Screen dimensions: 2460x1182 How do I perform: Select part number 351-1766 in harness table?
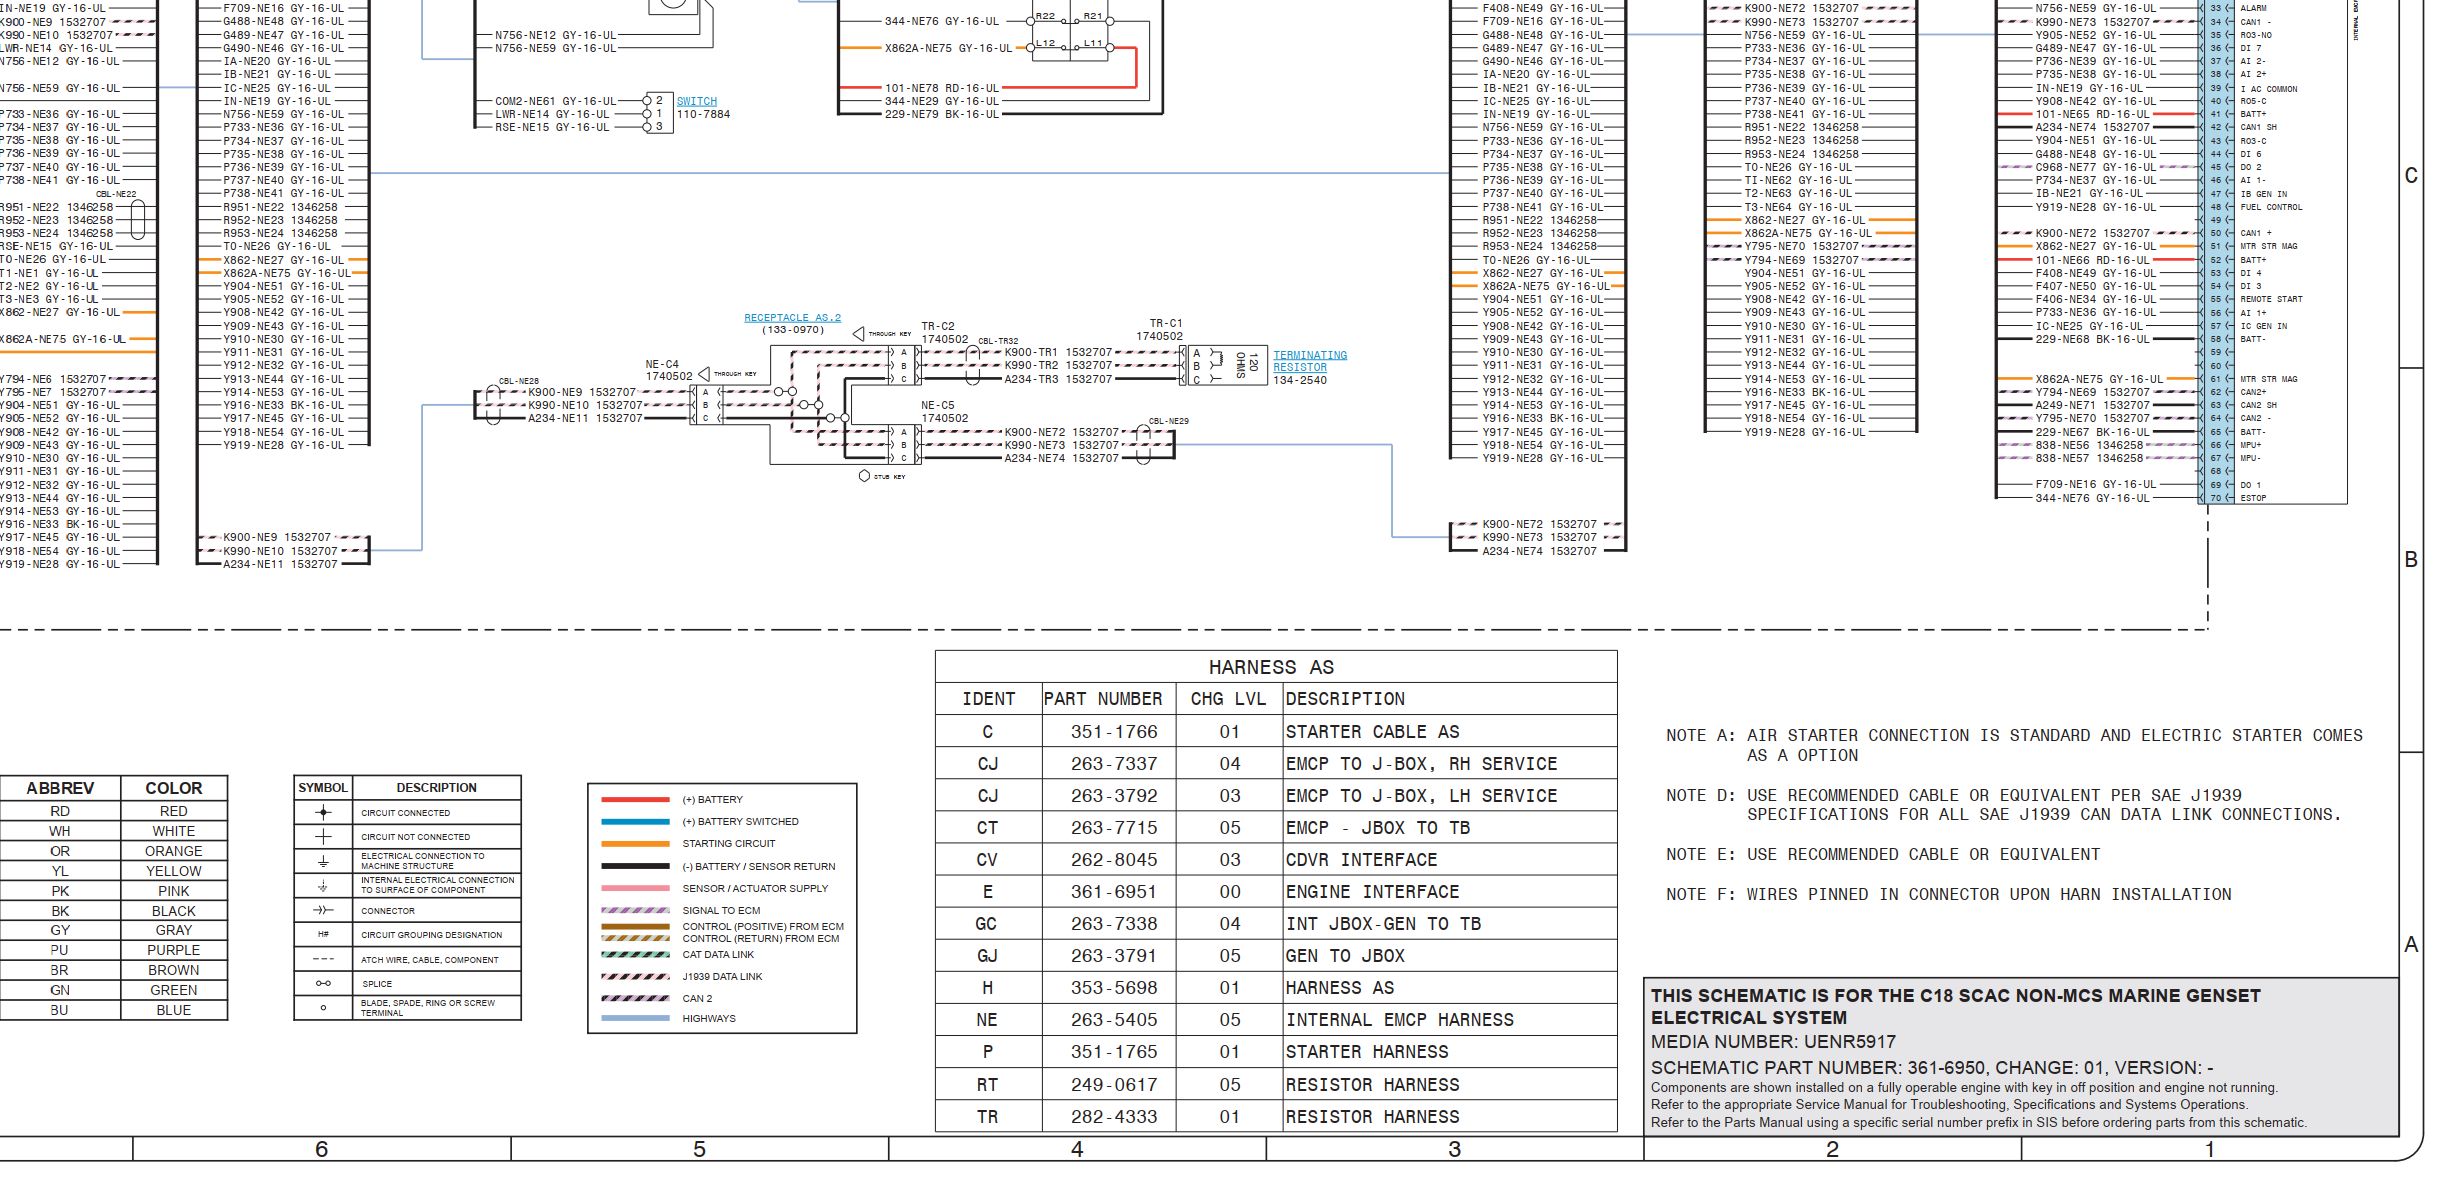pyautogui.click(x=1113, y=732)
